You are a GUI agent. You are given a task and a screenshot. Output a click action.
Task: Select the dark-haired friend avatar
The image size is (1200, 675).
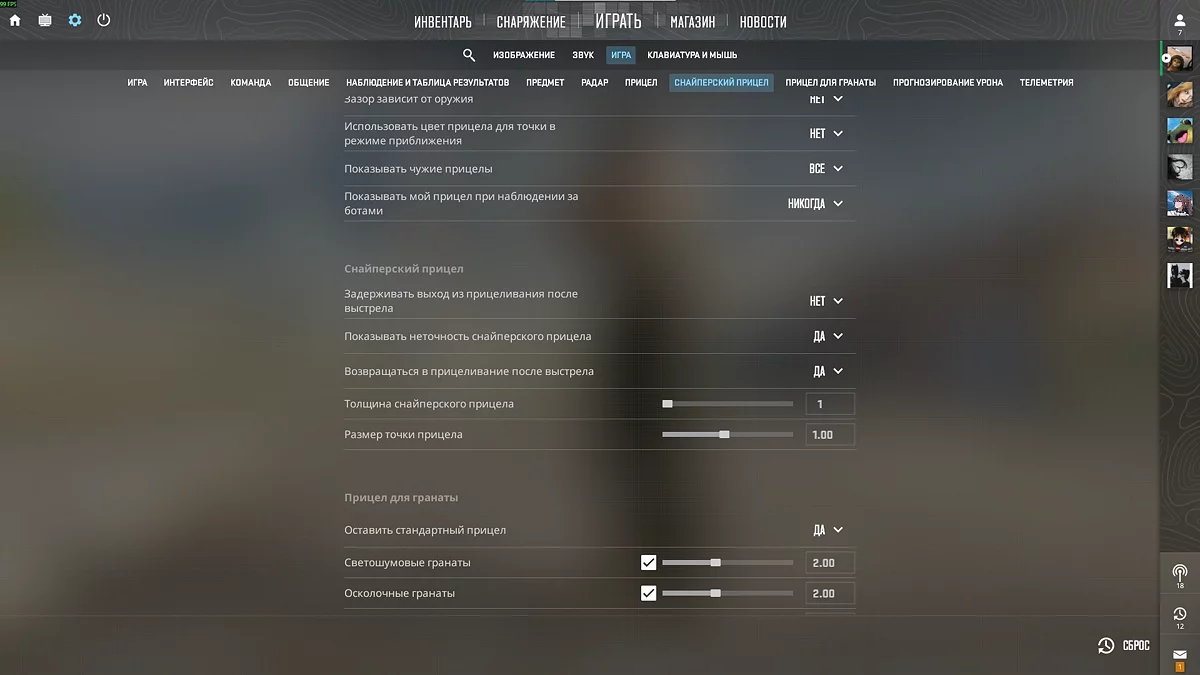click(1180, 239)
